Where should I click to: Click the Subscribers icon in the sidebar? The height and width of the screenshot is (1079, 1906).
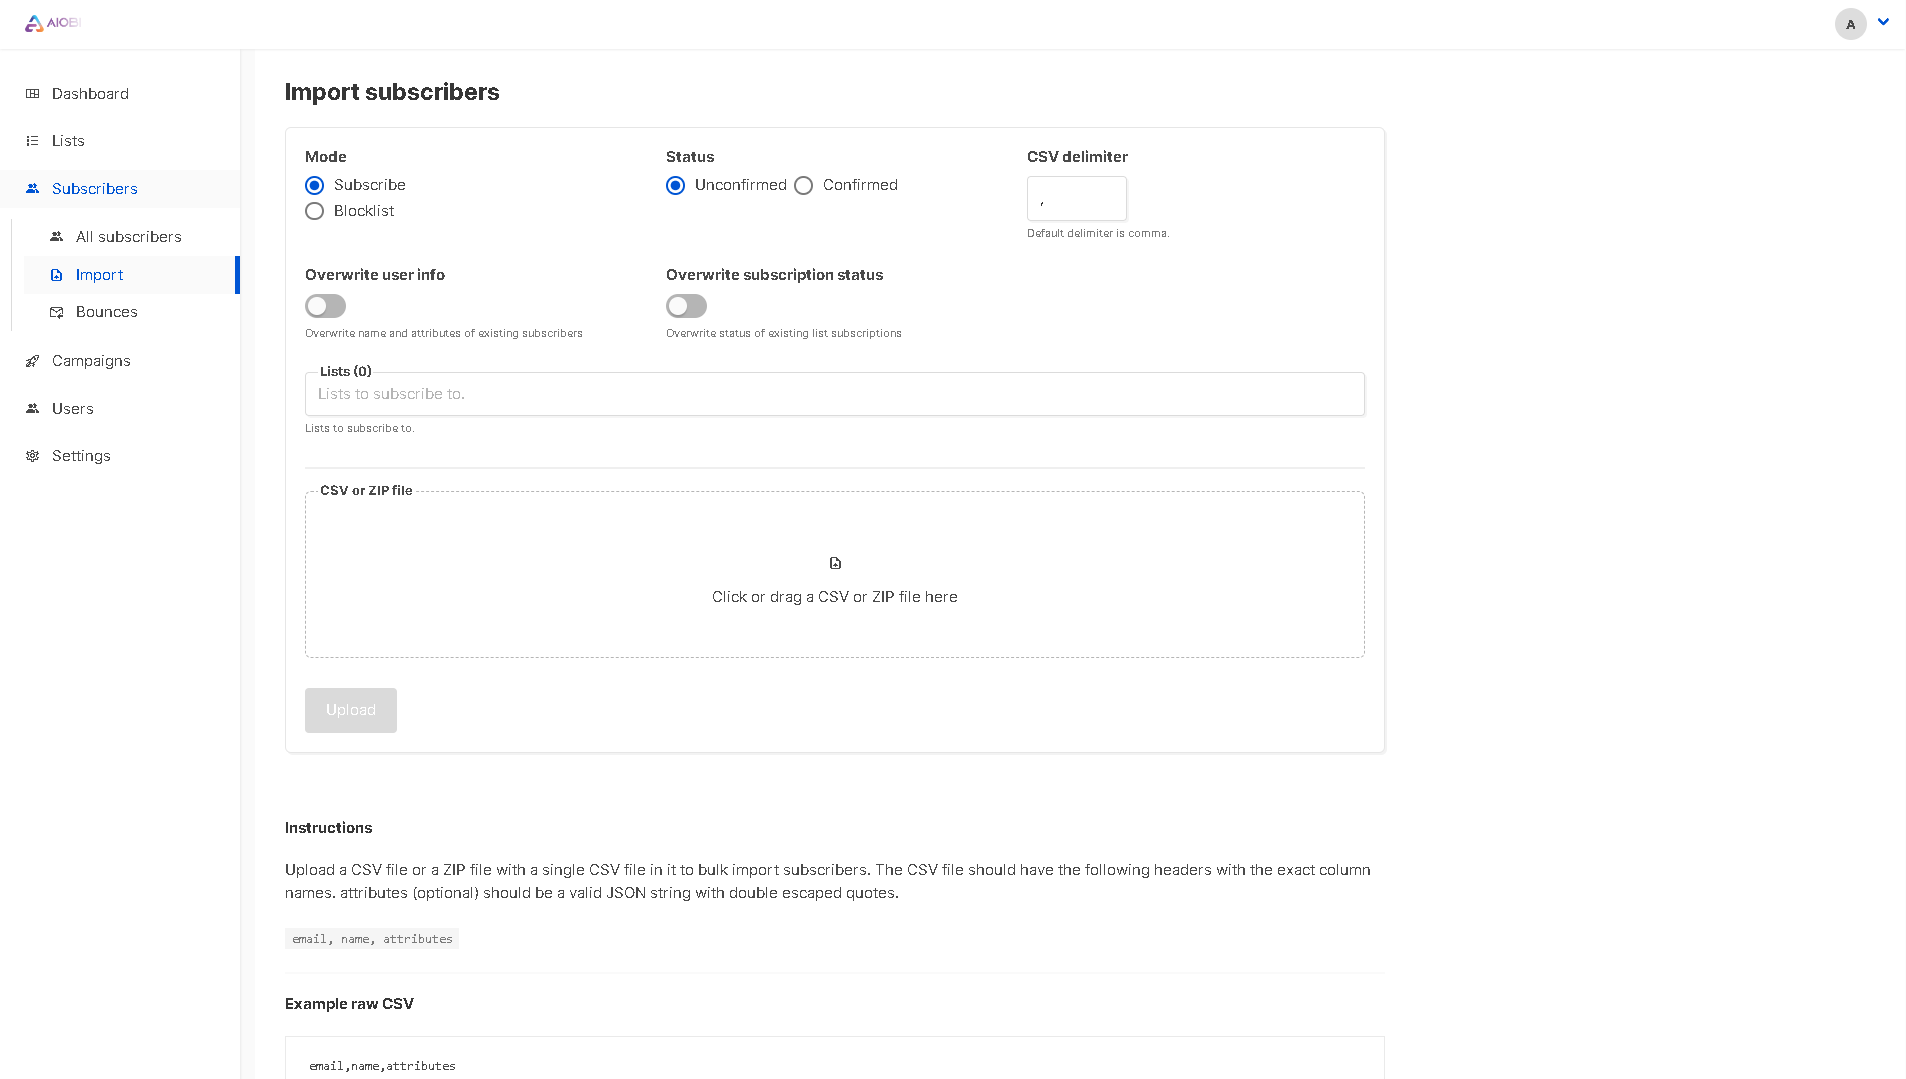pos(33,188)
